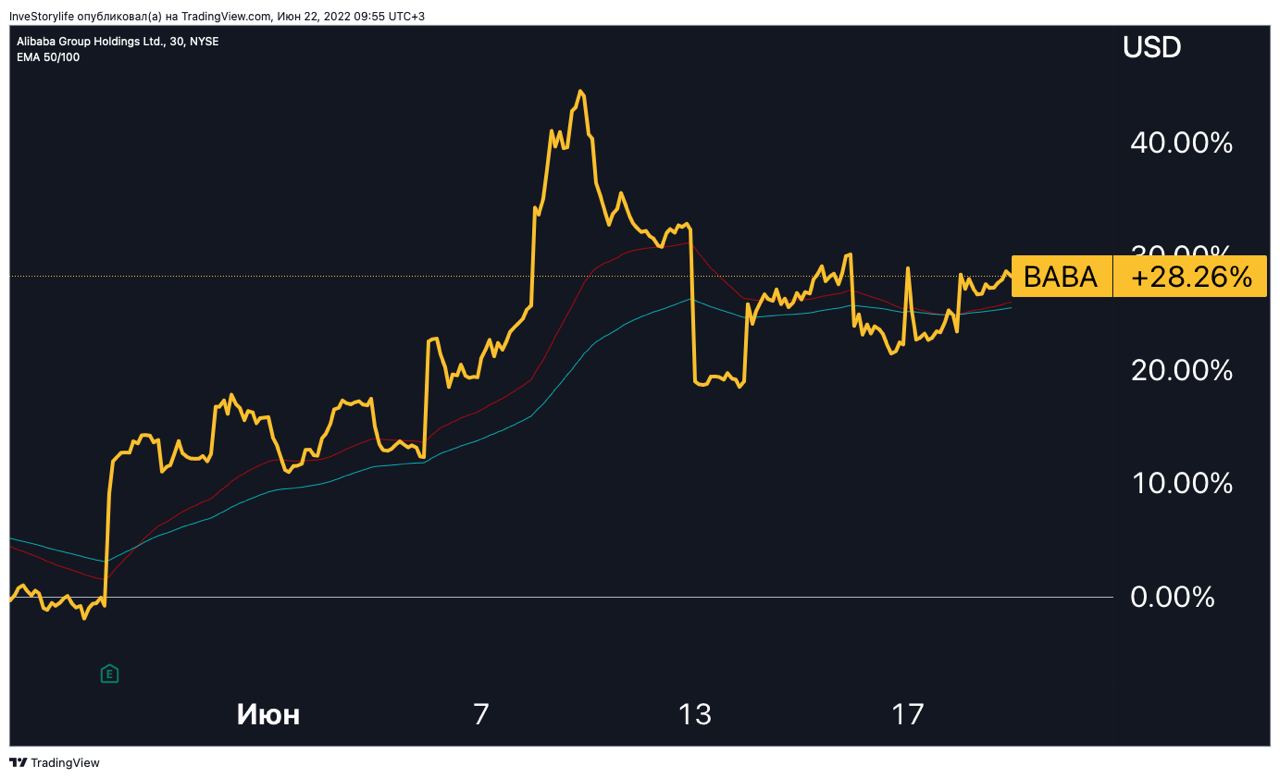Image resolution: width=1280 pixels, height=779 pixels.
Task: Click date label 7 on time axis
Action: [x=481, y=714]
